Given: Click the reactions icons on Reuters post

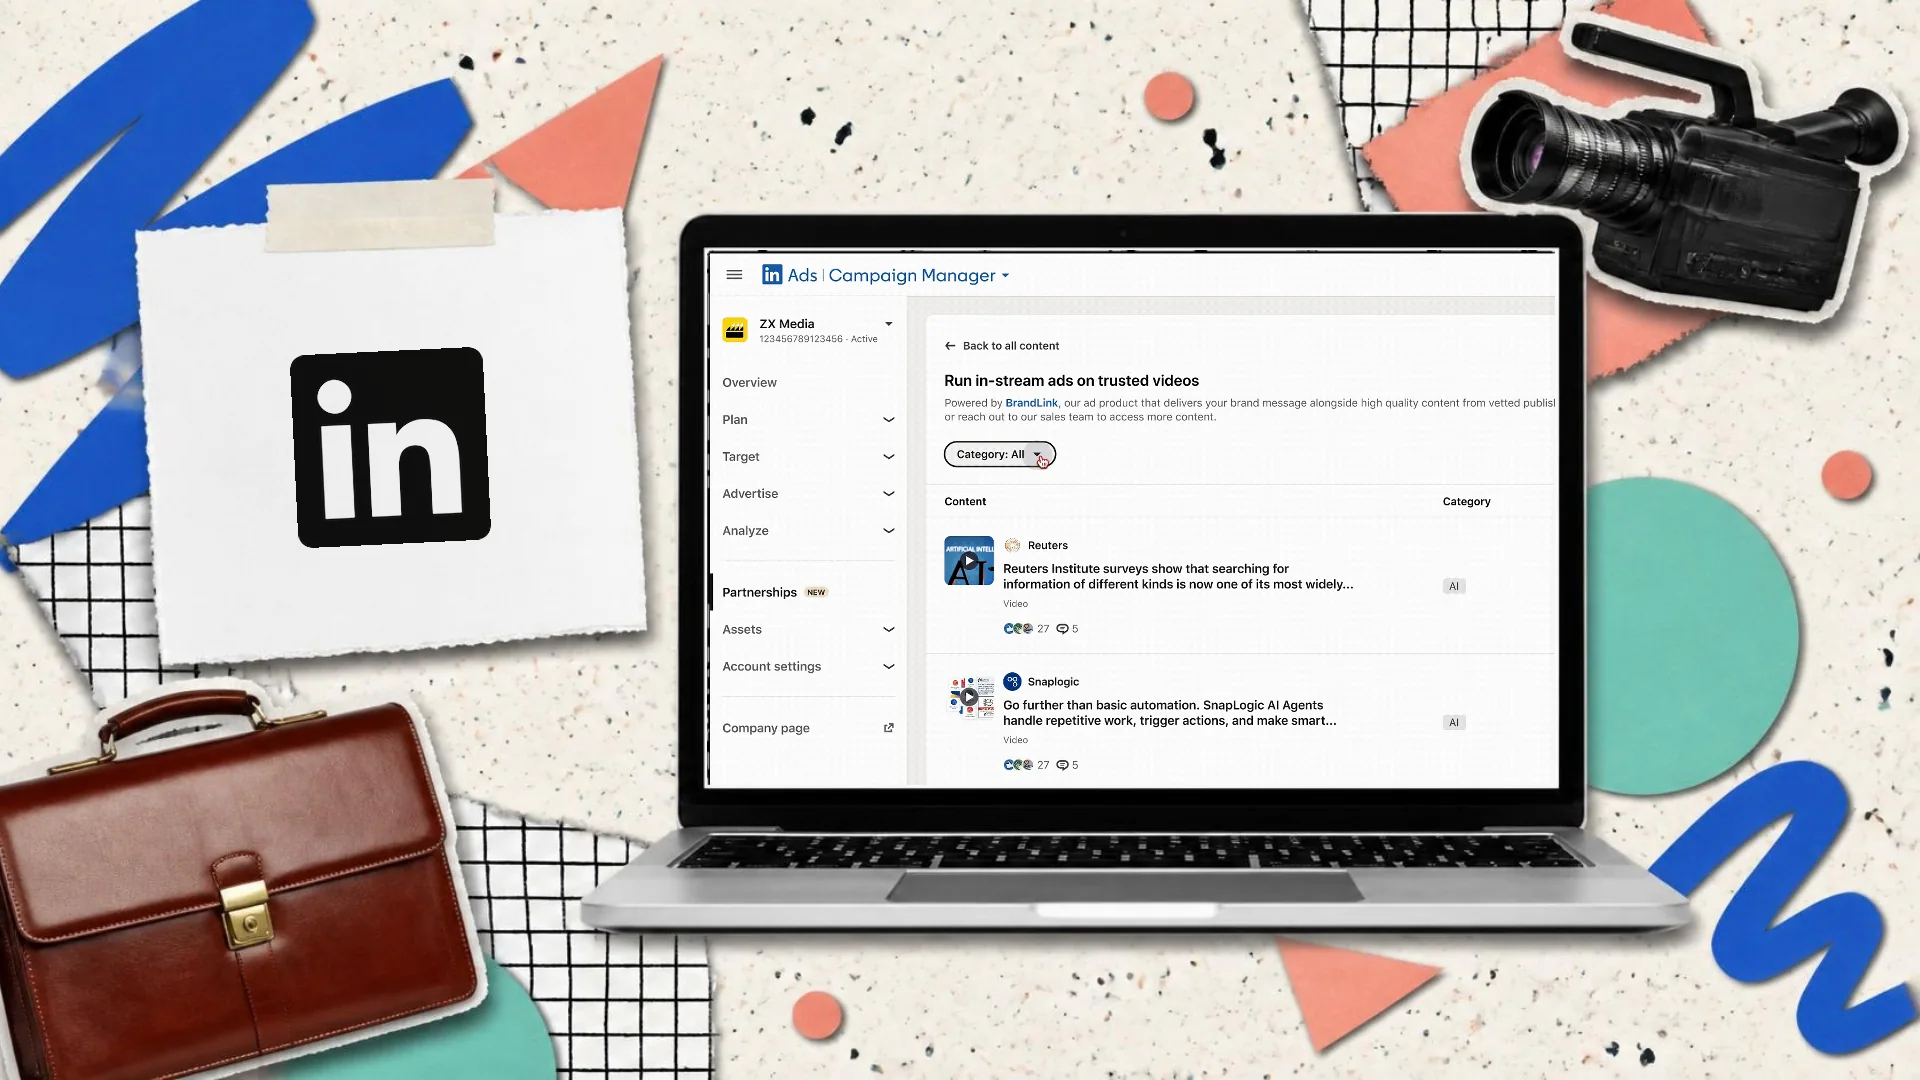Looking at the screenshot, I should (1018, 629).
